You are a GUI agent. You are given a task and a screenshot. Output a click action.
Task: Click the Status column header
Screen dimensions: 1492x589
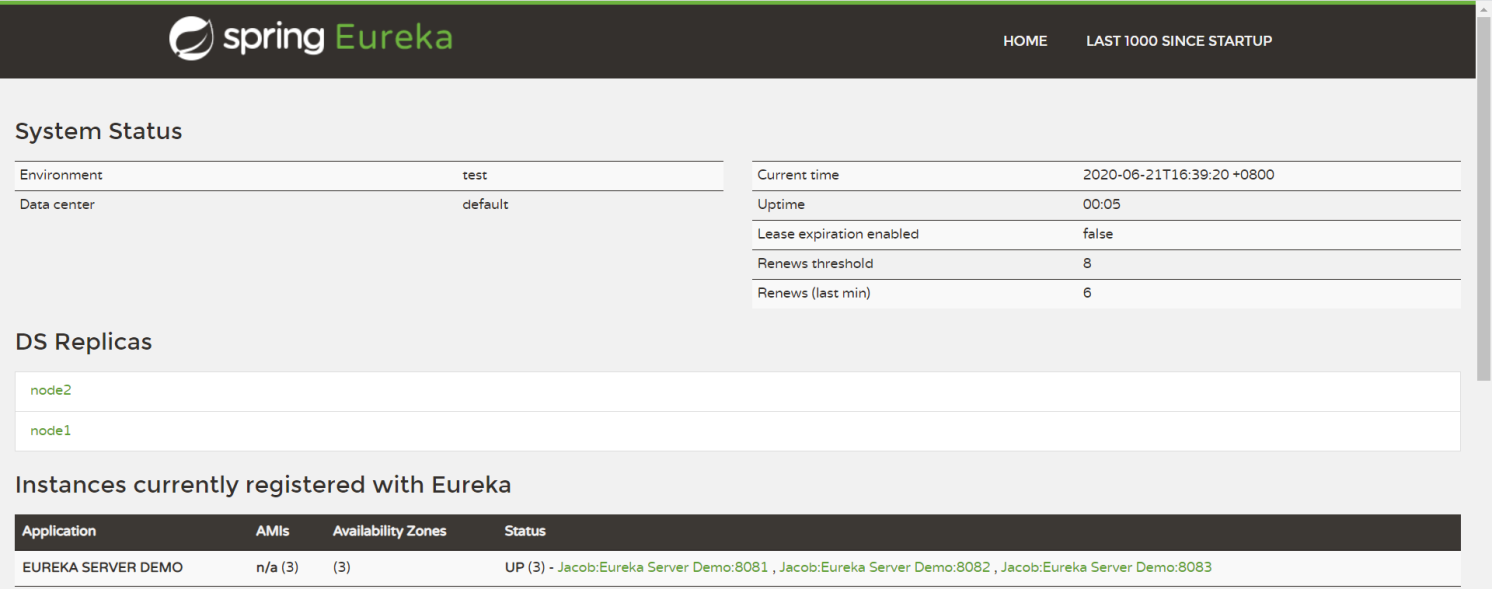click(525, 531)
